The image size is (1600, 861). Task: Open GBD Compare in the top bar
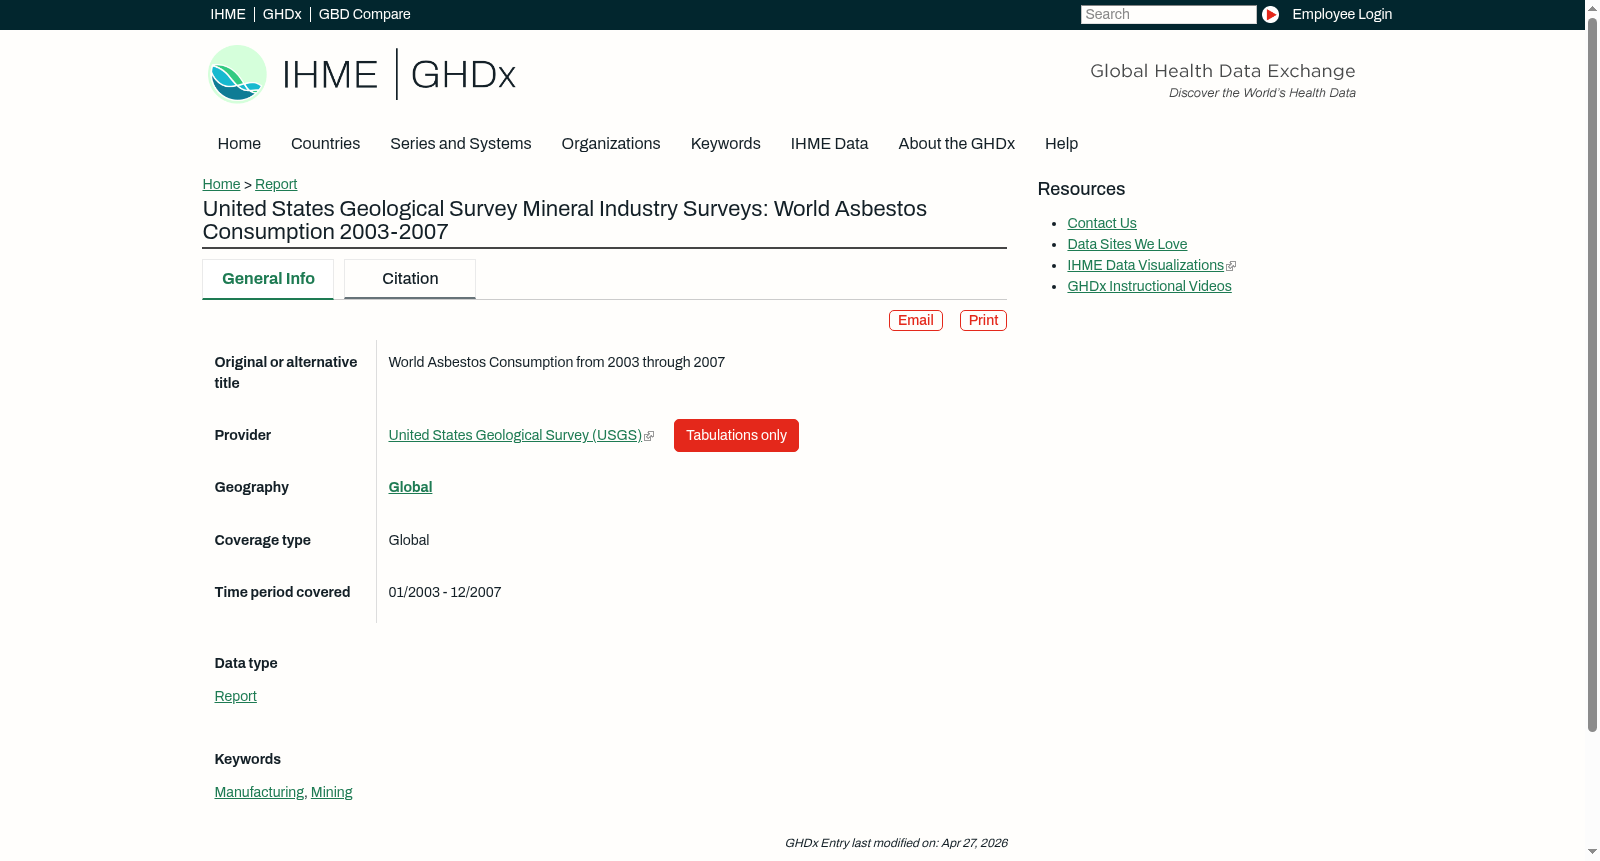point(364,14)
